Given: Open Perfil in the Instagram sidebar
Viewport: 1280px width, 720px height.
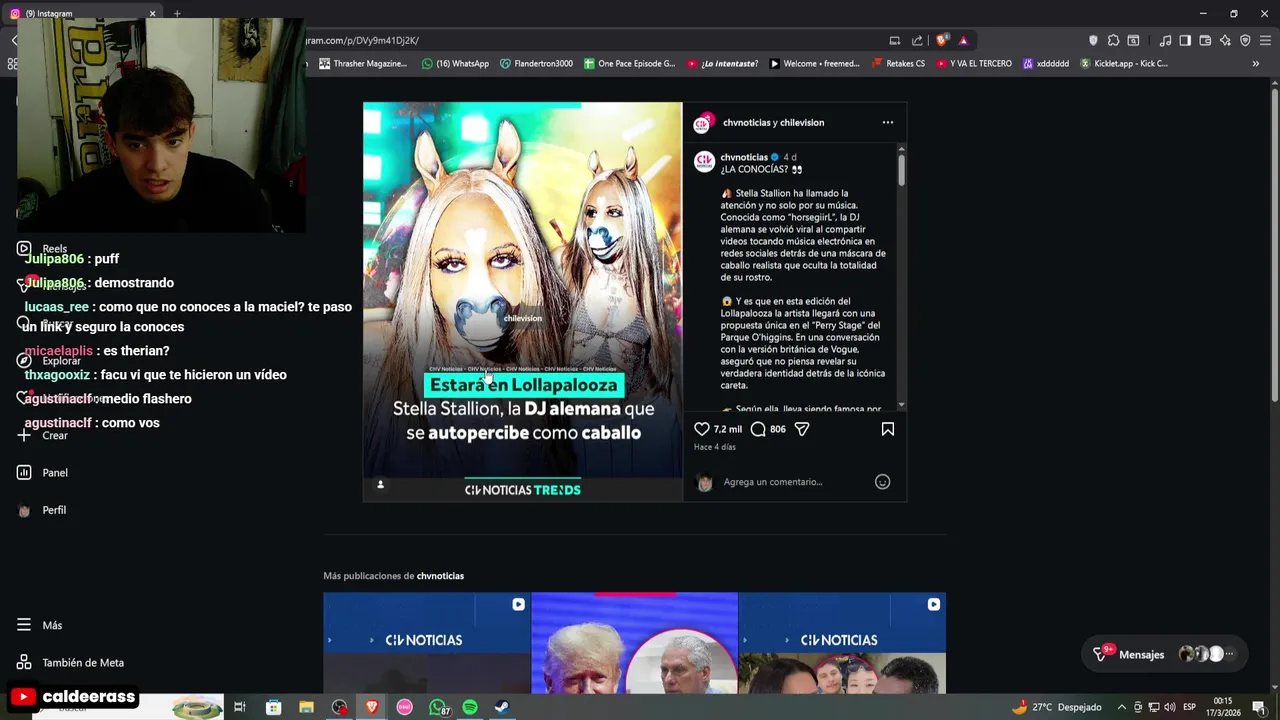Looking at the screenshot, I should (x=42, y=510).
